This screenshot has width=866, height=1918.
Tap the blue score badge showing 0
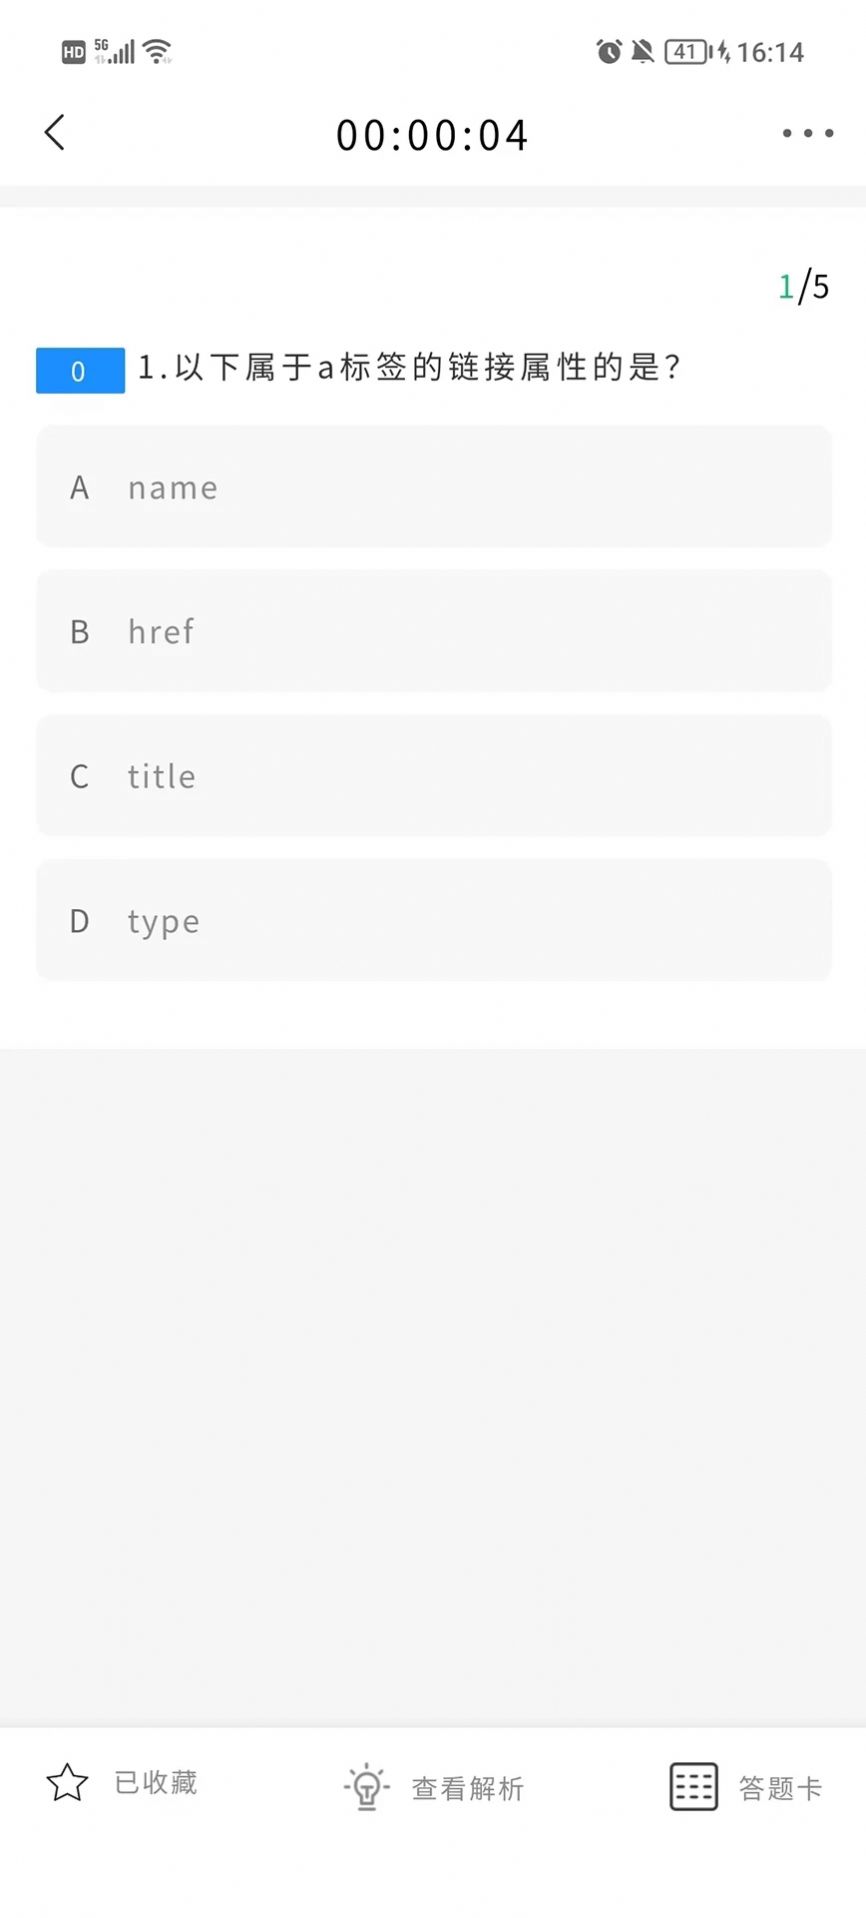click(x=80, y=371)
